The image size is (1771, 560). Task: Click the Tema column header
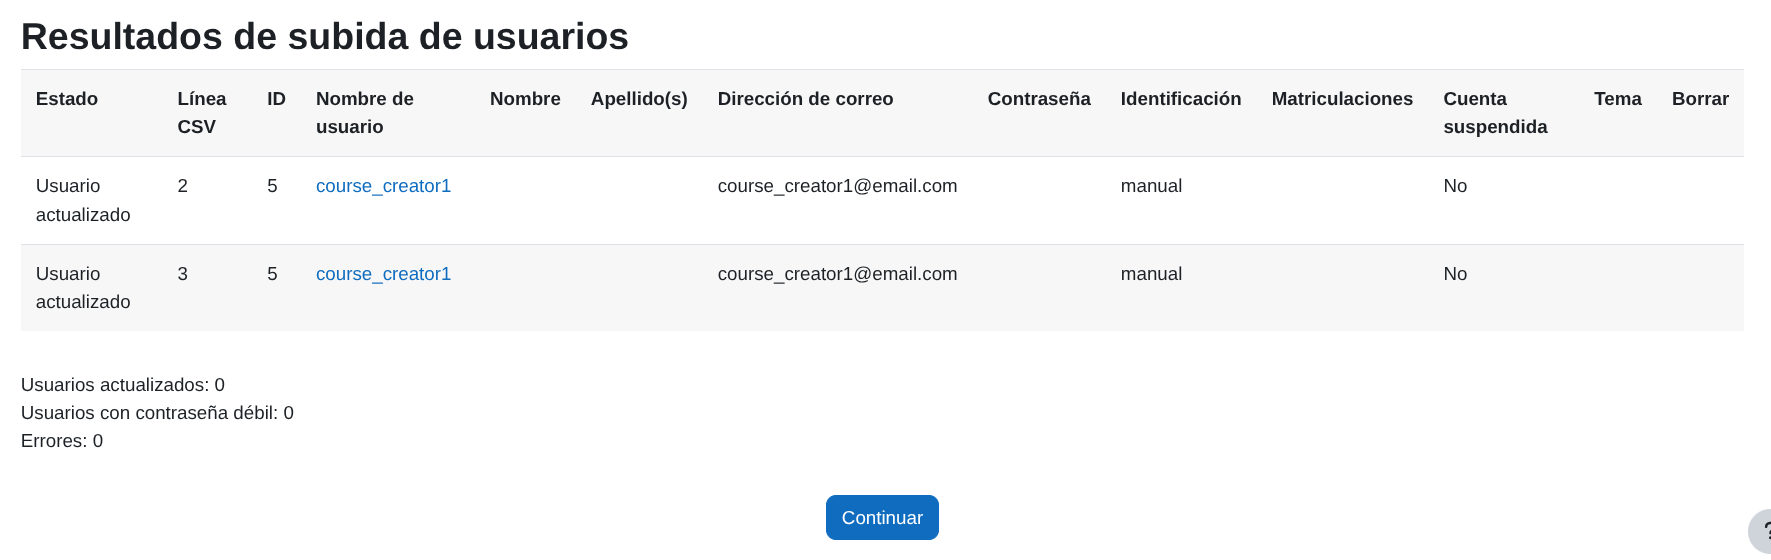point(1617,99)
